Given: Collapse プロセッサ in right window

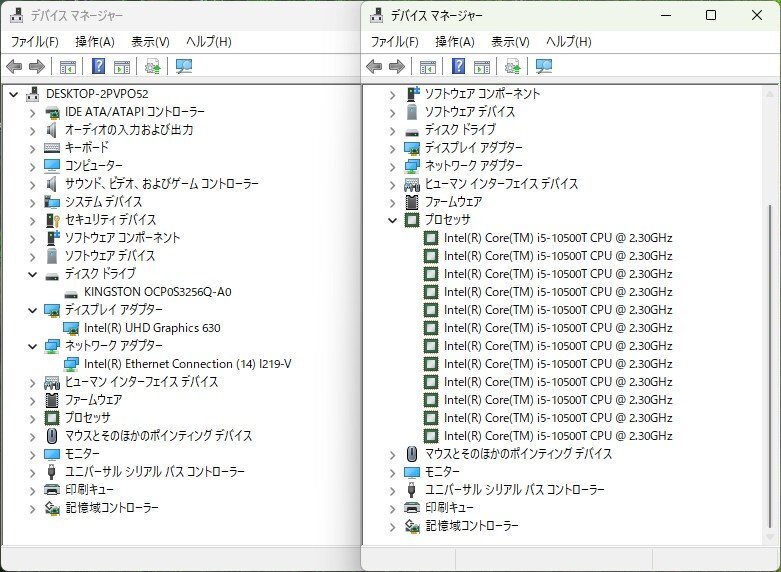Looking at the screenshot, I should 392,220.
